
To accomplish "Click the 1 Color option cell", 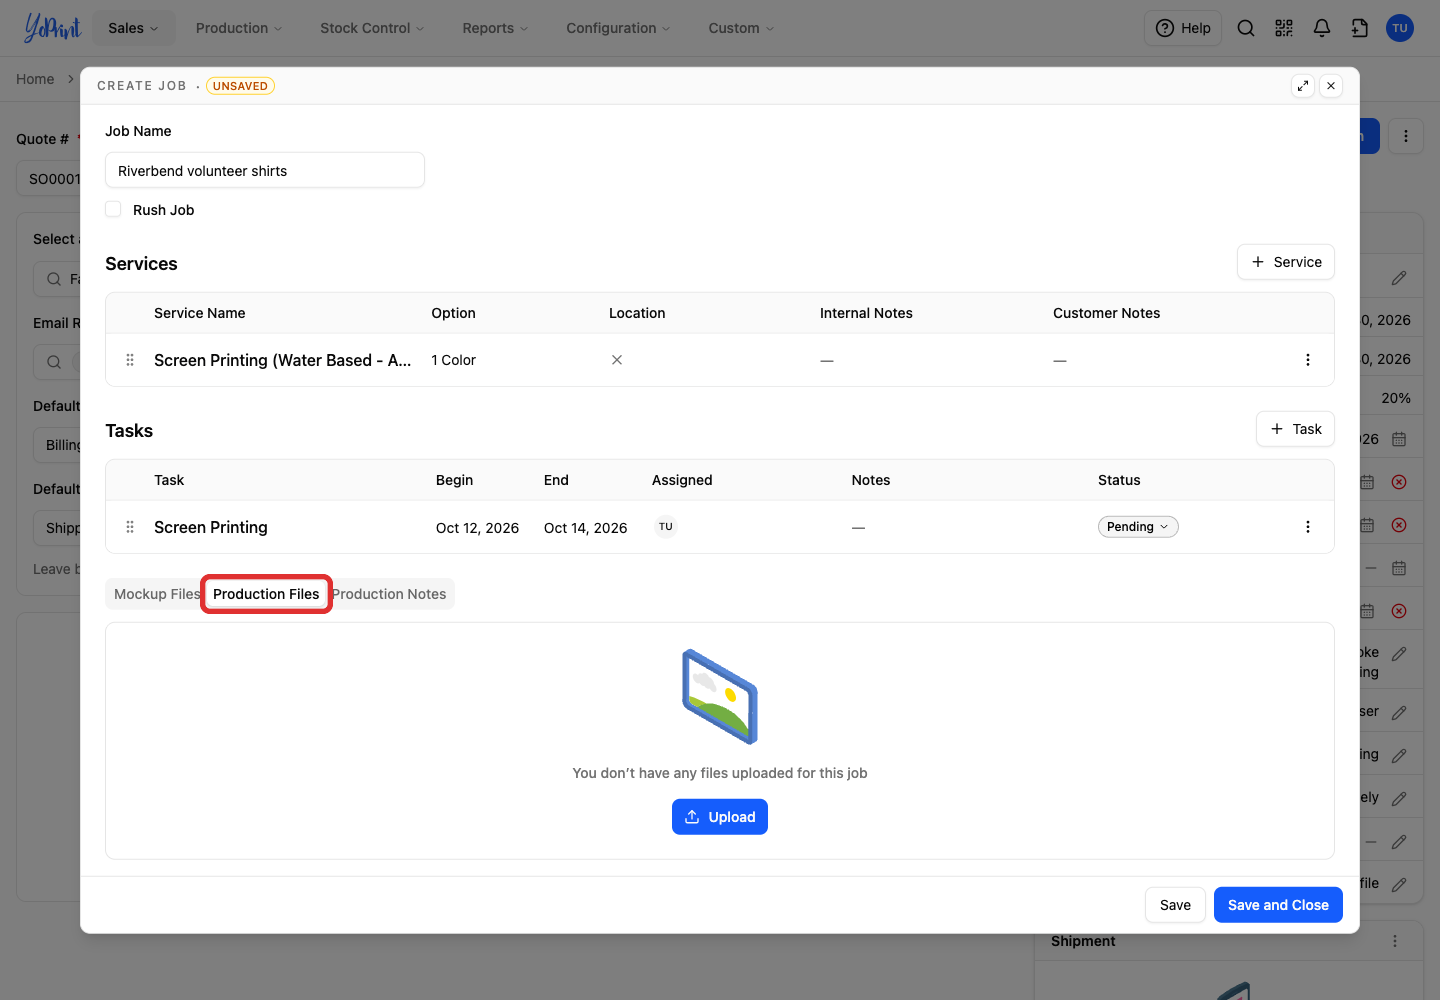I will [x=453, y=360].
